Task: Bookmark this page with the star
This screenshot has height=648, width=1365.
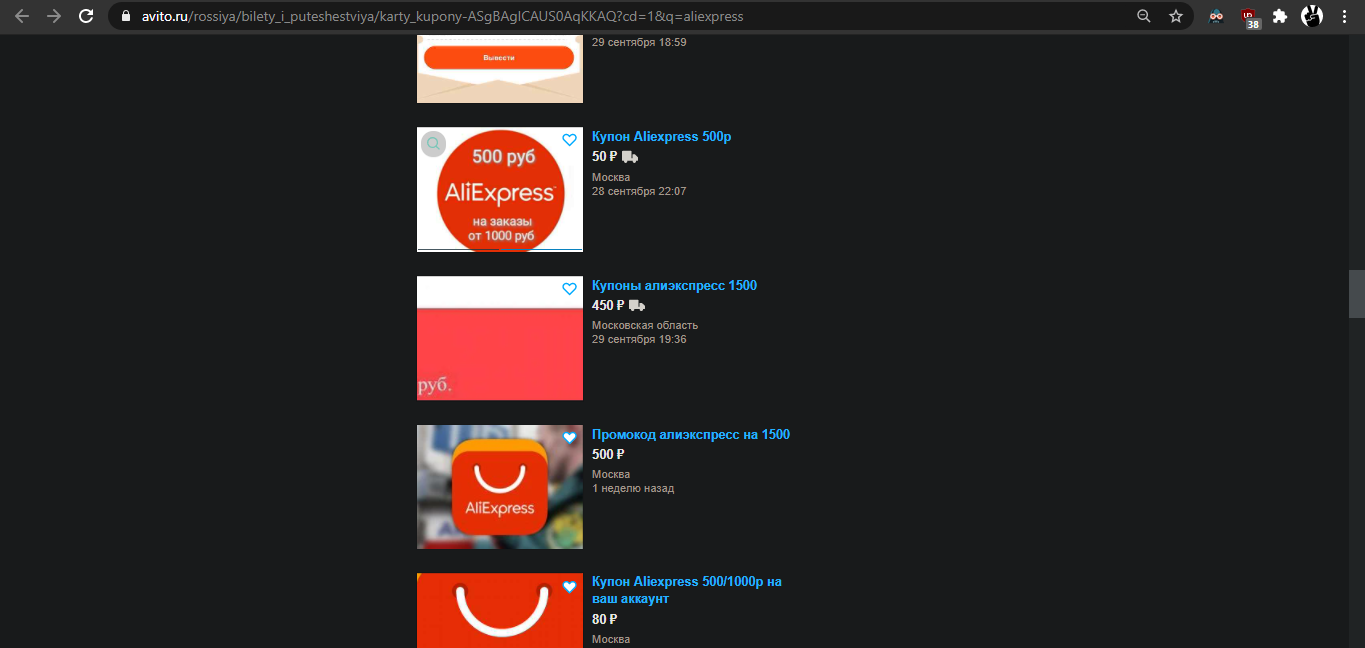Action: pos(1176,16)
